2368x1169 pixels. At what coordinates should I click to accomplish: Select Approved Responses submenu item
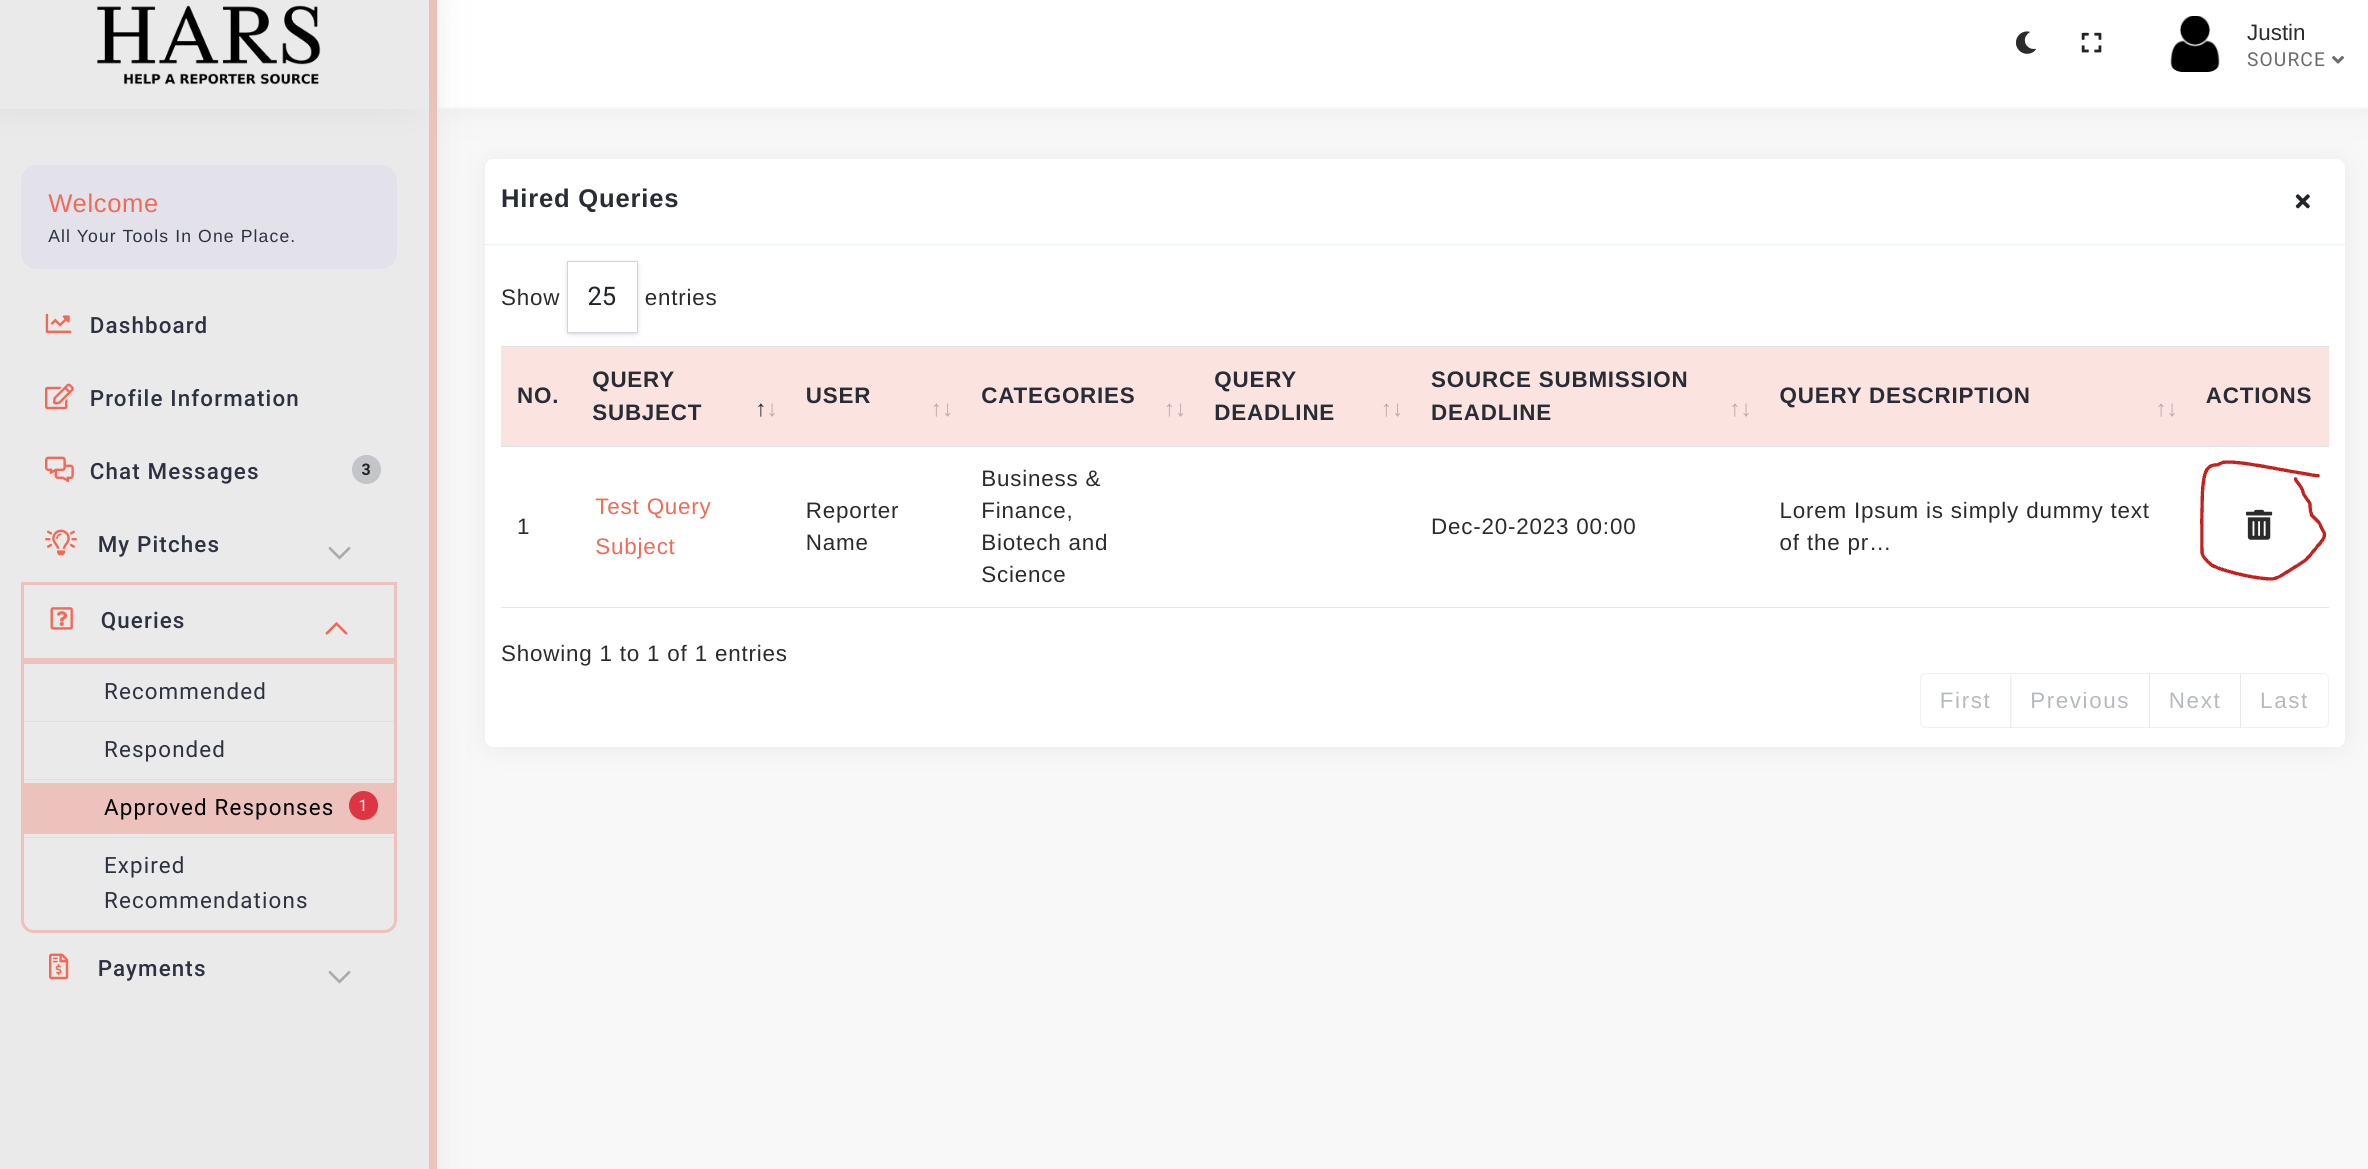pos(209,808)
